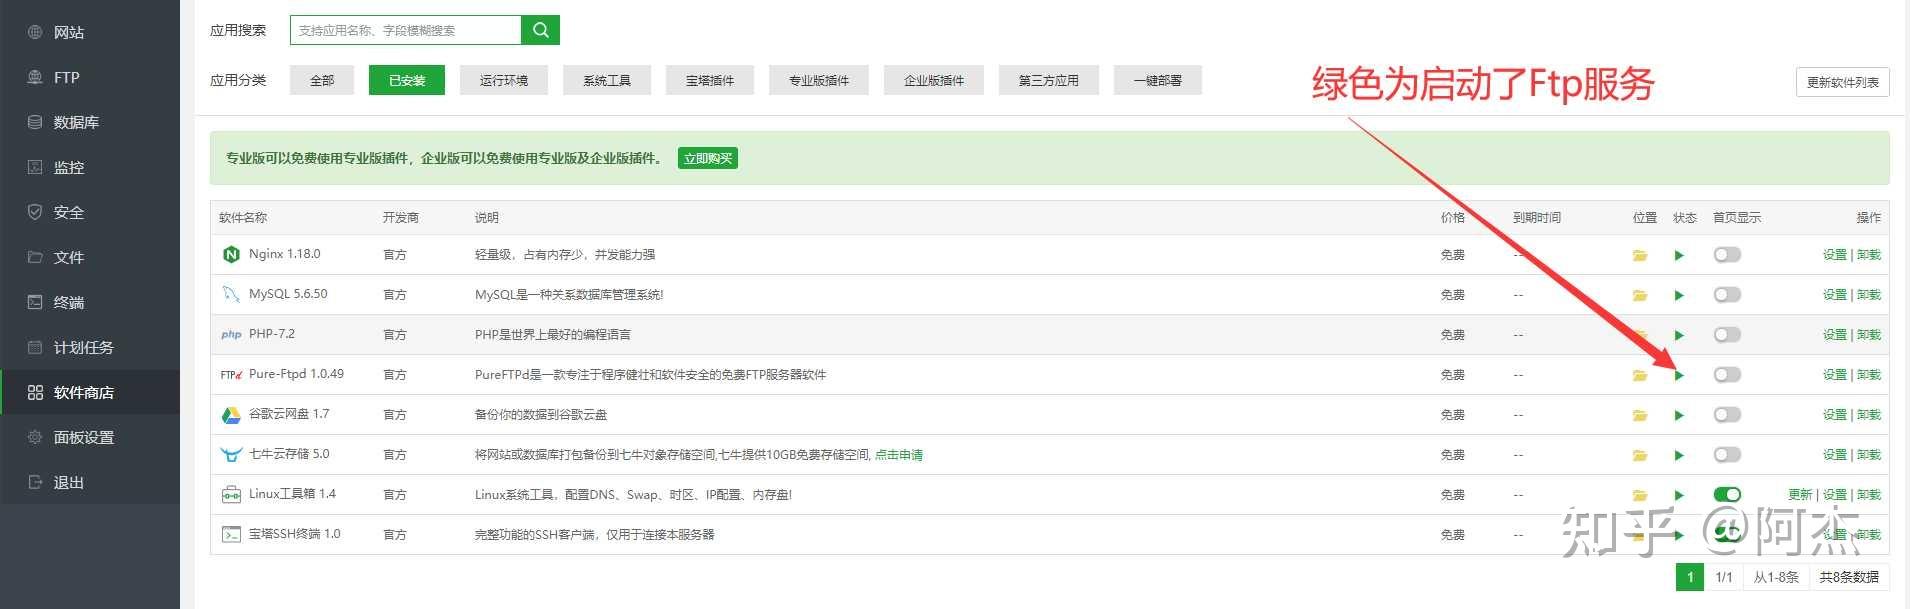Disable homepage display for Linux工具箱
This screenshot has width=1910, height=609.
1727,495
